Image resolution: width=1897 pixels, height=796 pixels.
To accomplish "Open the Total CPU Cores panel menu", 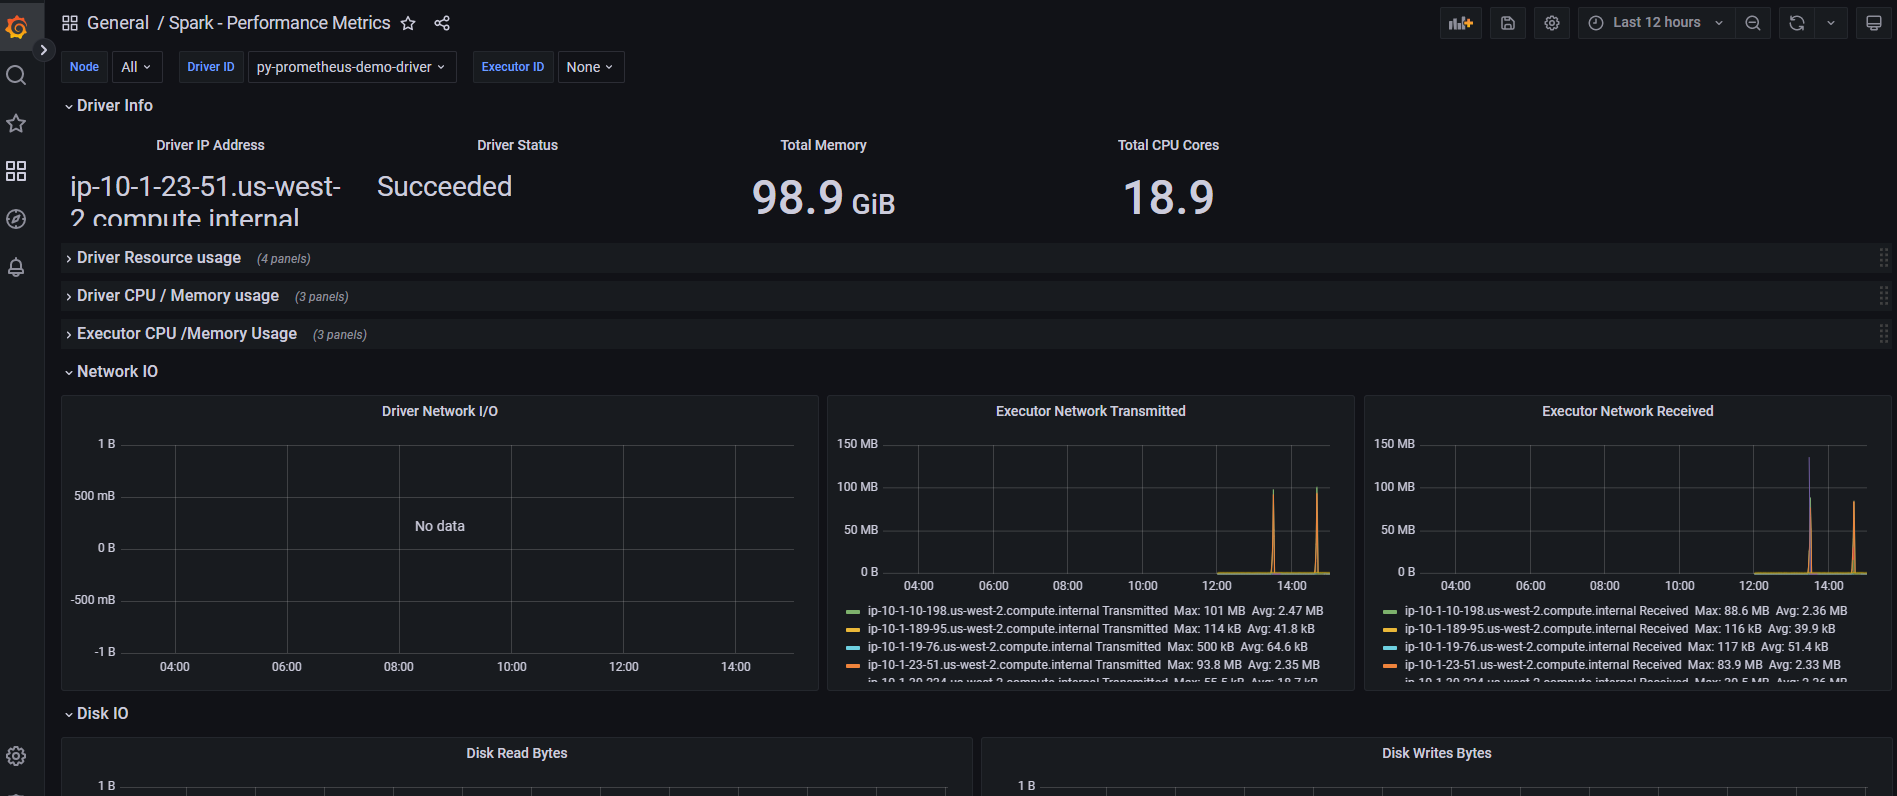I will [x=1168, y=145].
